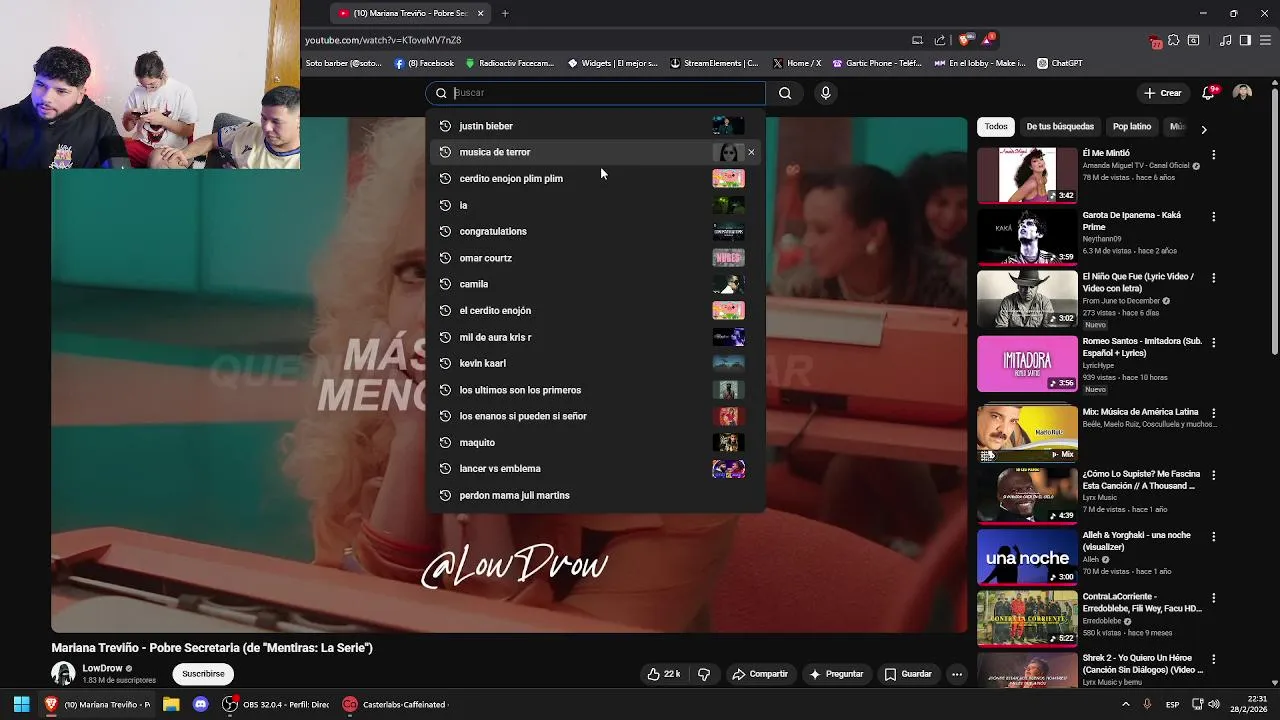Click the 'Guardar' save button
The width and height of the screenshot is (1280, 720).
pyautogui.click(x=908, y=674)
